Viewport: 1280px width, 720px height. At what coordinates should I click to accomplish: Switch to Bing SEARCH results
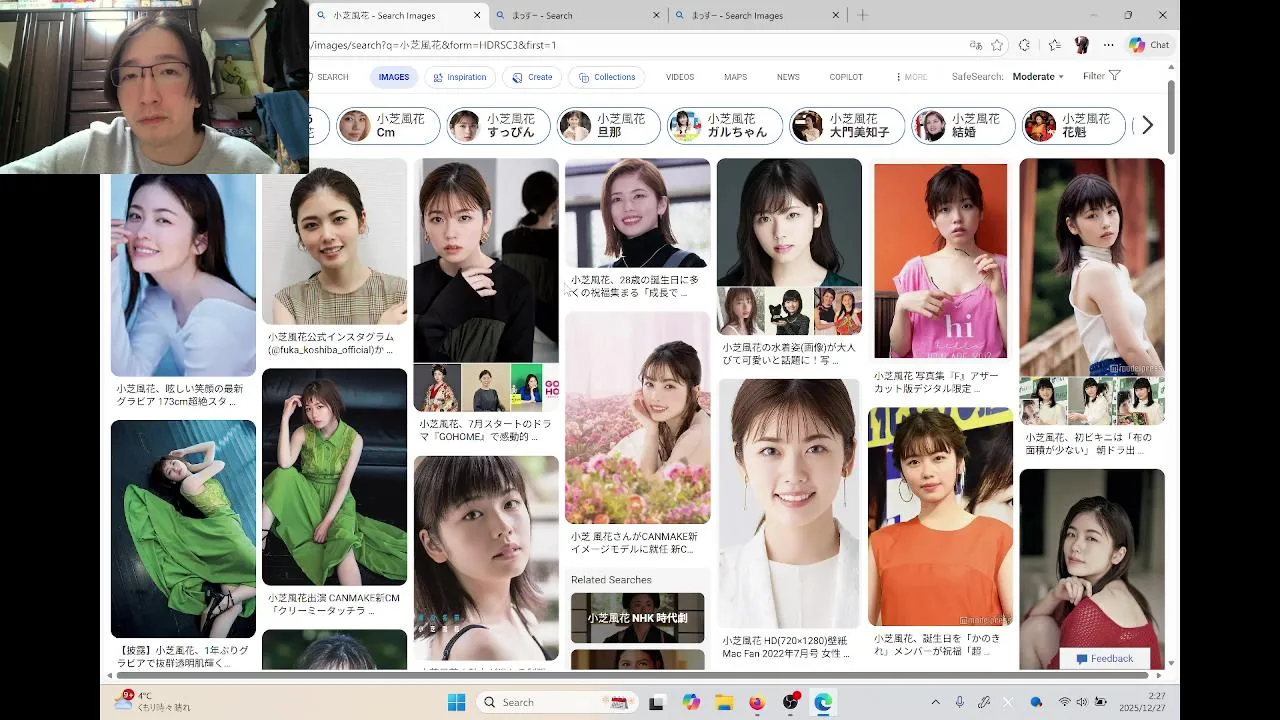click(x=330, y=77)
